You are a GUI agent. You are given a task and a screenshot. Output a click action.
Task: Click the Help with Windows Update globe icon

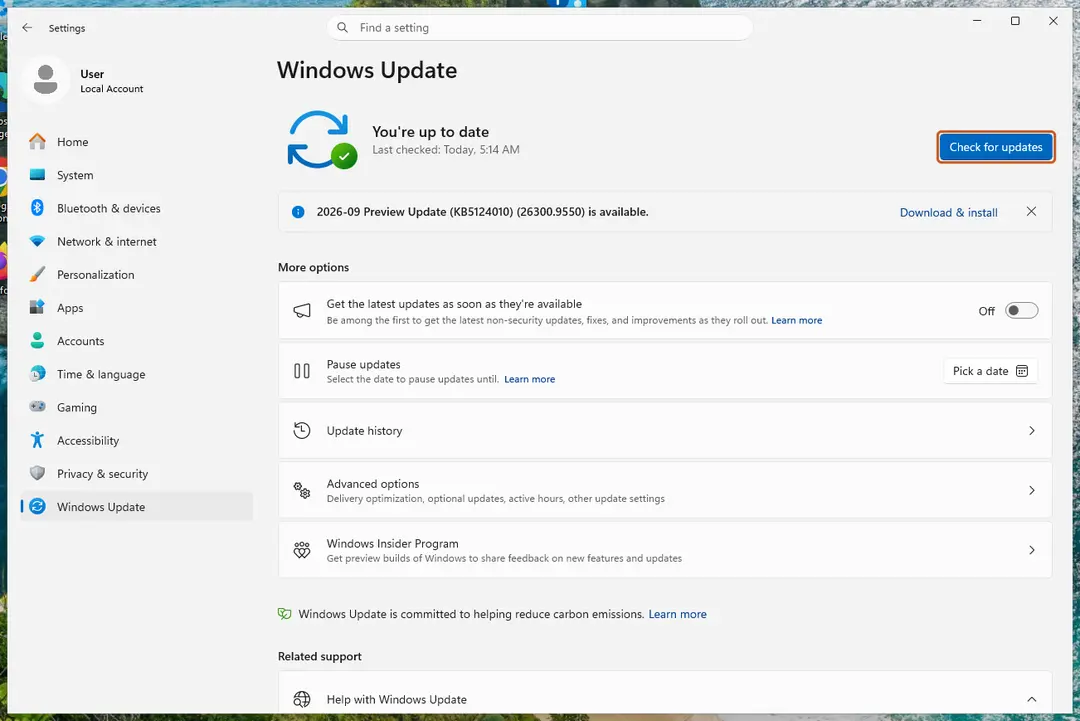[x=302, y=699]
